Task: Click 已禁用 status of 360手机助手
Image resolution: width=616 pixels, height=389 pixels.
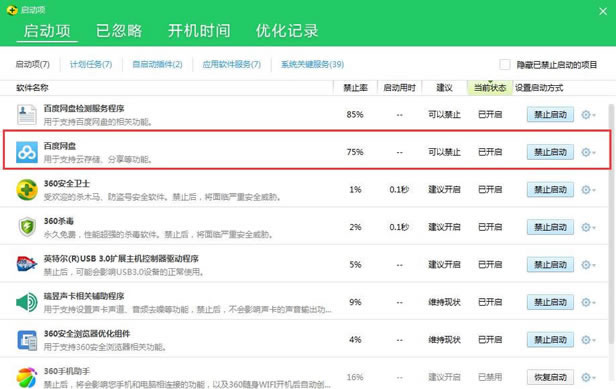Action: pyautogui.click(x=490, y=377)
